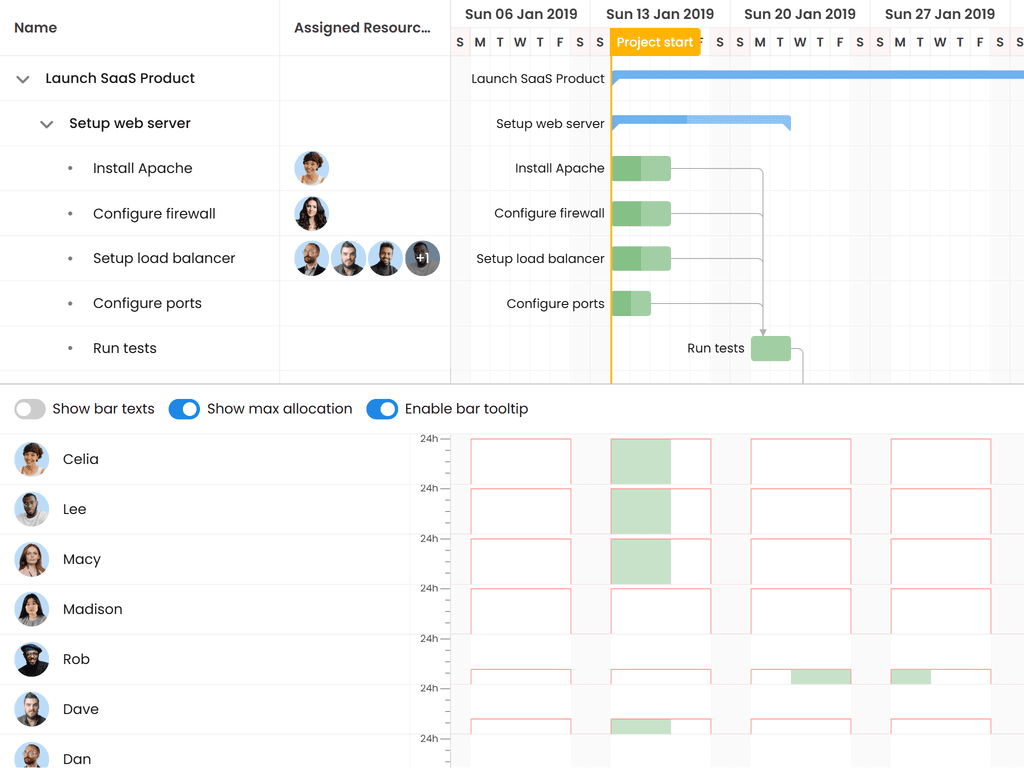
Task: Click Celia's avatar in resource list
Action: point(32,459)
